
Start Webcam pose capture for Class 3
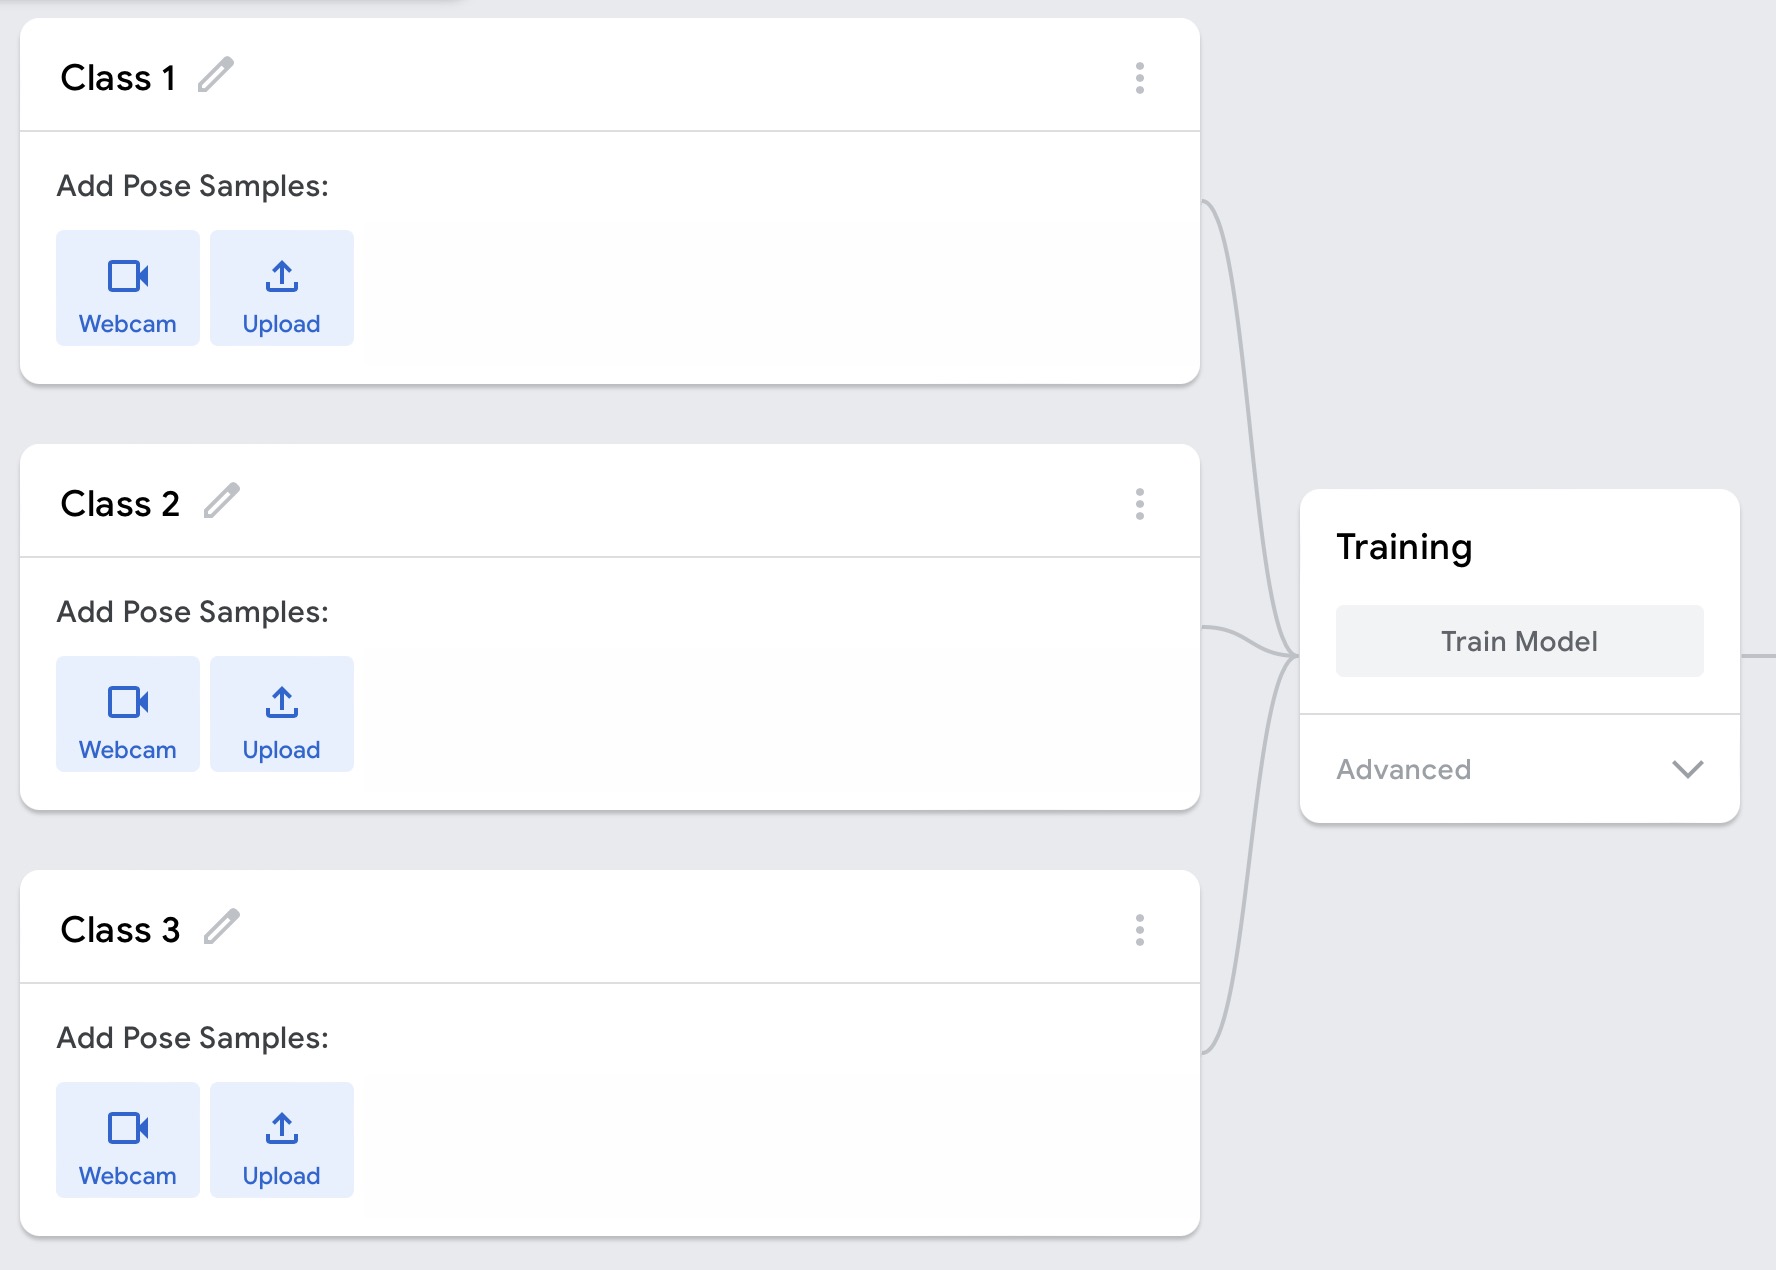[x=127, y=1140]
